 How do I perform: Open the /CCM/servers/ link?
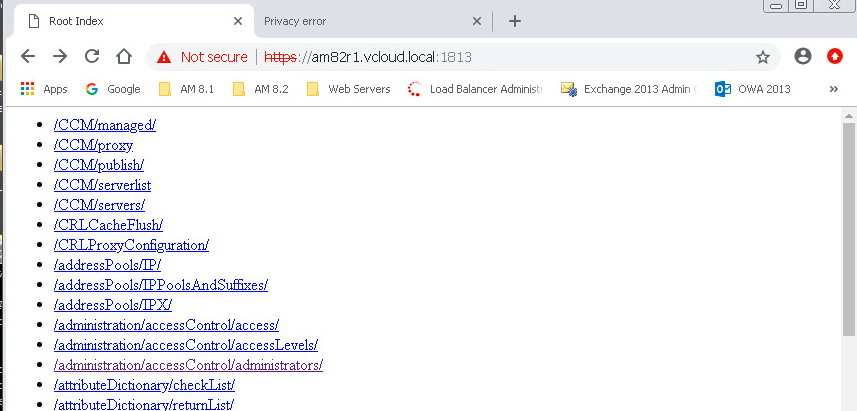pyautogui.click(x=99, y=205)
